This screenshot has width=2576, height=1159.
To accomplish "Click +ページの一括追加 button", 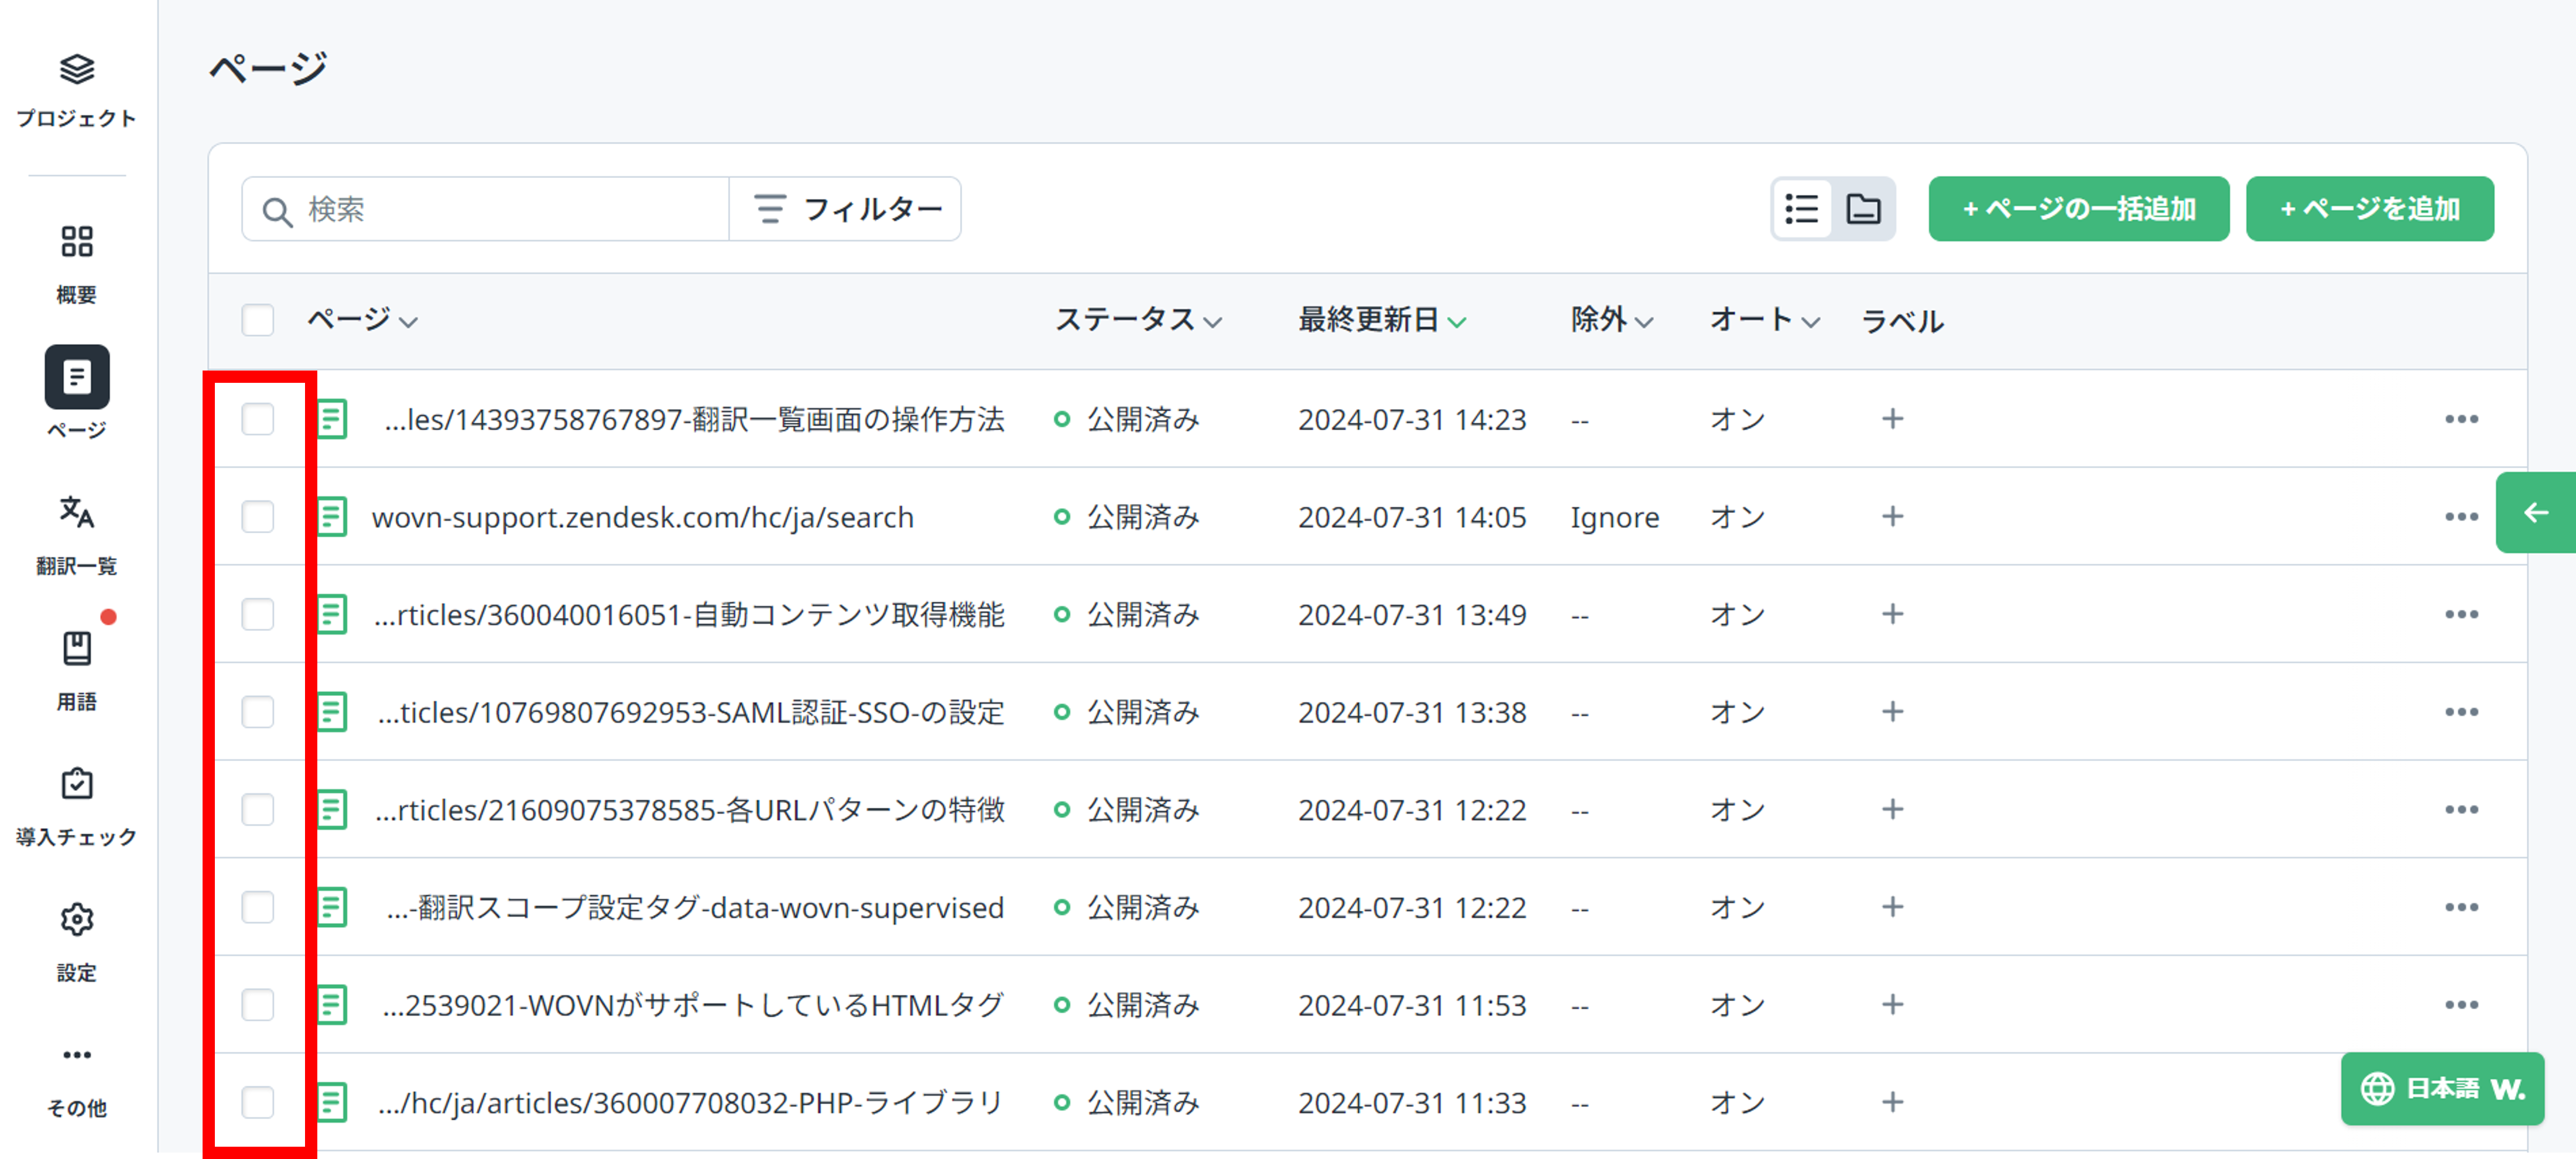I will [x=2078, y=209].
